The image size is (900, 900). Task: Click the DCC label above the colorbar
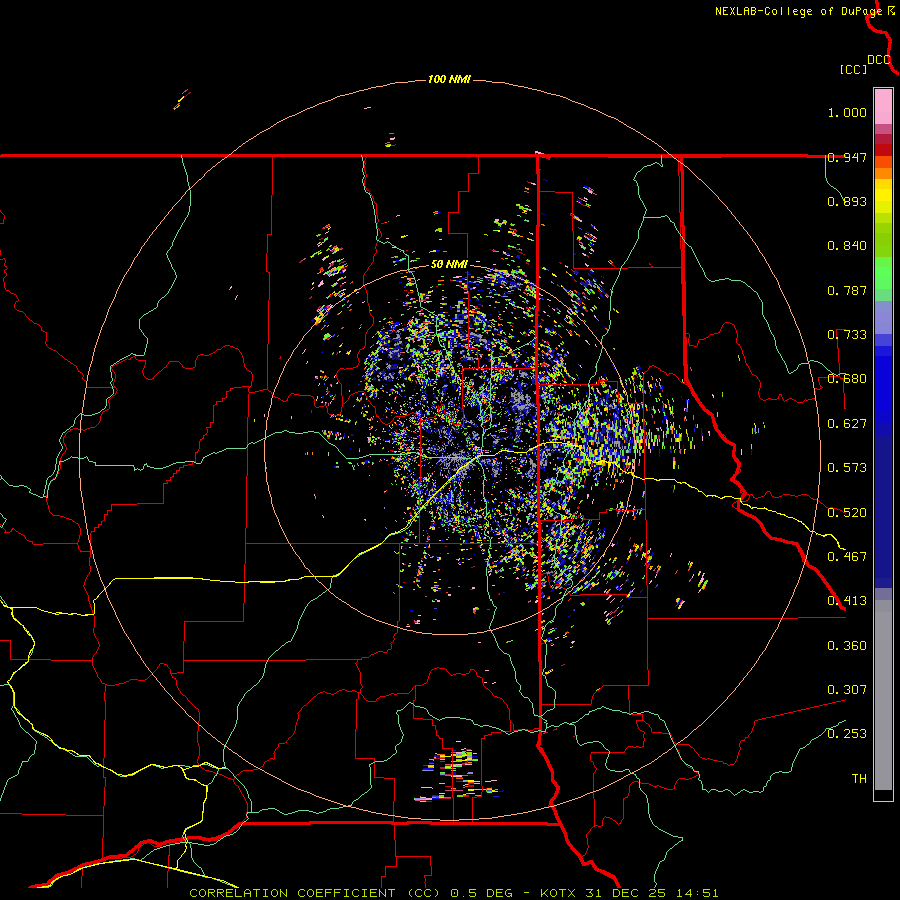click(x=879, y=60)
